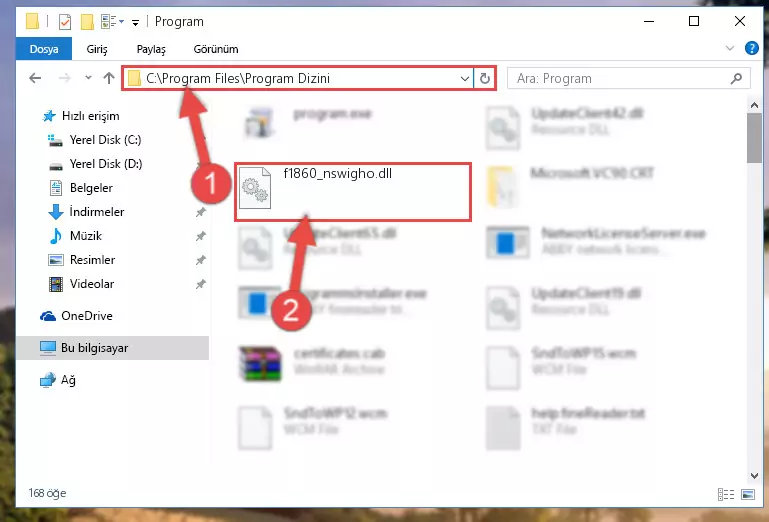Screen dimensions: 769x522
Task: Open Customize Quick Access Toolbar dropdown
Action: click(x=135, y=22)
